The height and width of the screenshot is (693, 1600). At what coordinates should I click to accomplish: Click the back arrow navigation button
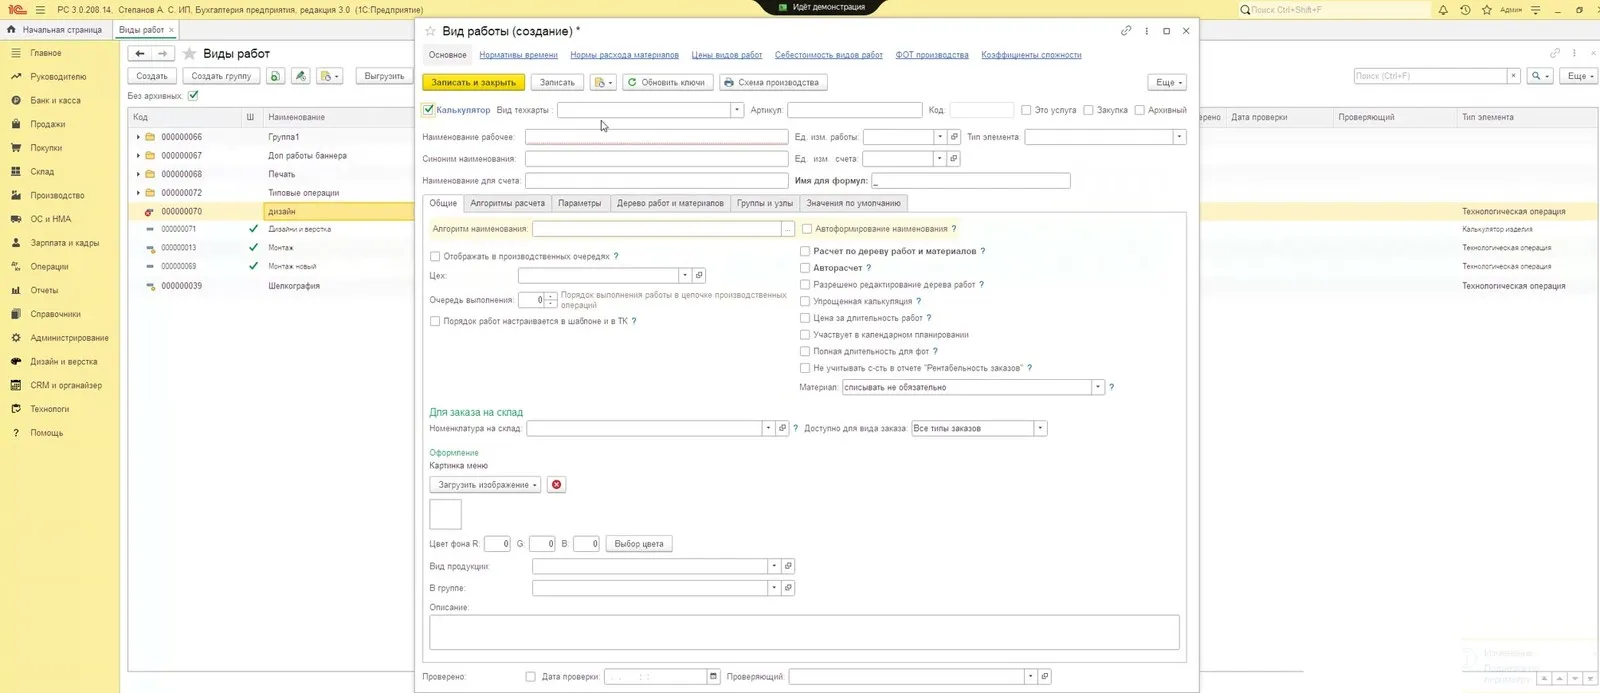click(140, 53)
